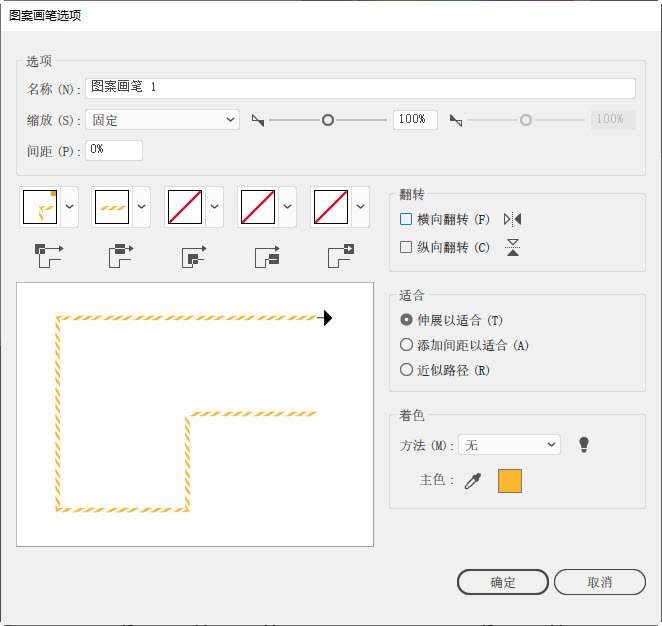This screenshot has height=626, width=662.
Task: Enable 纵向翻转 (C) checkbox
Action: [406, 247]
